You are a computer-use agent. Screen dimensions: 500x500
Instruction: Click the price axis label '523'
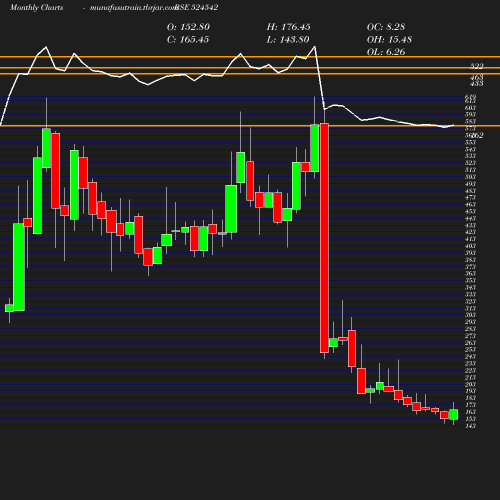pos(470,163)
